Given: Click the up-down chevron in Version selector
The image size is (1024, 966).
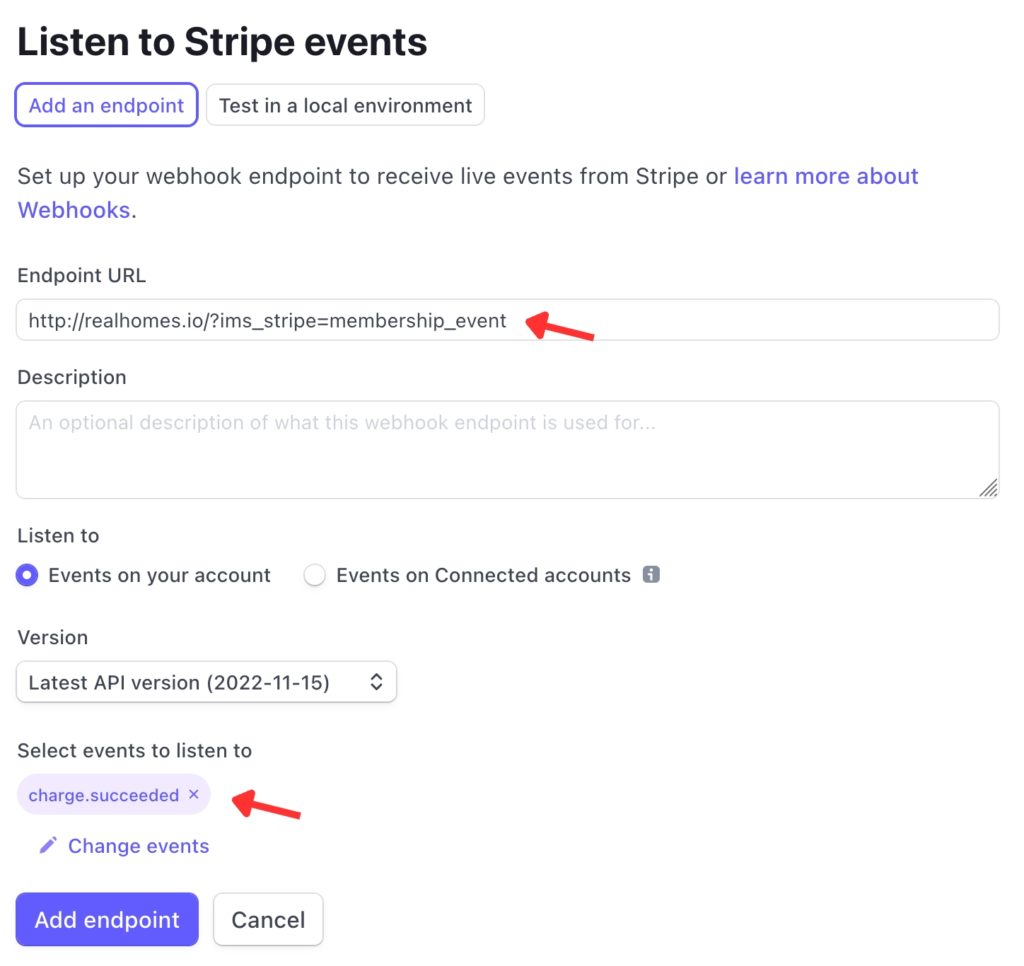Looking at the screenshot, I should pyautogui.click(x=376, y=682).
